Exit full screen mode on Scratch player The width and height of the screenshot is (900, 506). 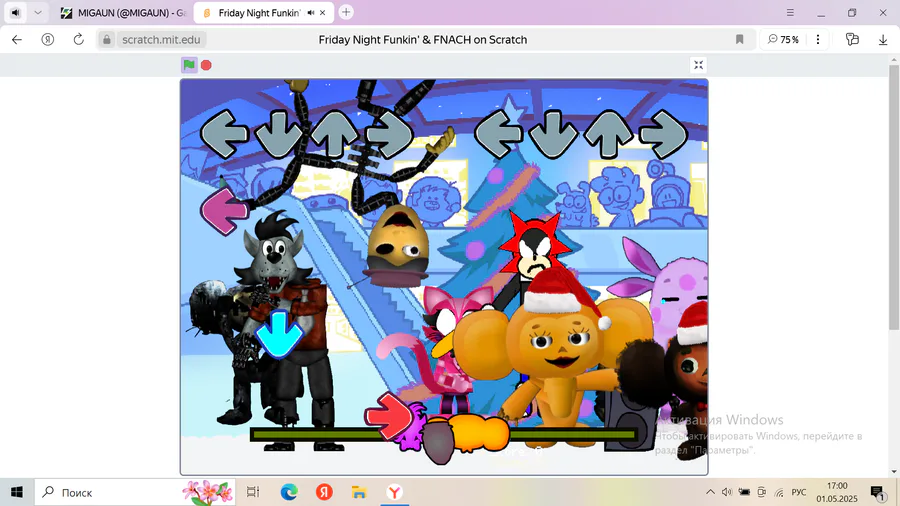698,65
